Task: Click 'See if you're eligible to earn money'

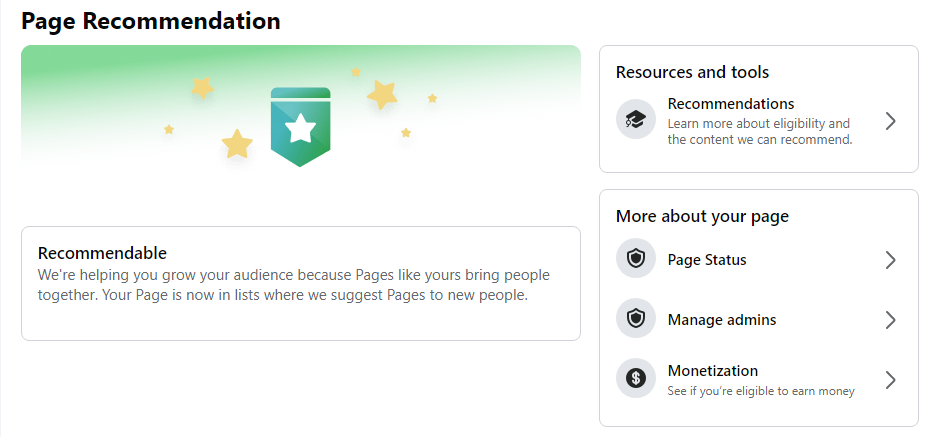Action: click(x=761, y=392)
